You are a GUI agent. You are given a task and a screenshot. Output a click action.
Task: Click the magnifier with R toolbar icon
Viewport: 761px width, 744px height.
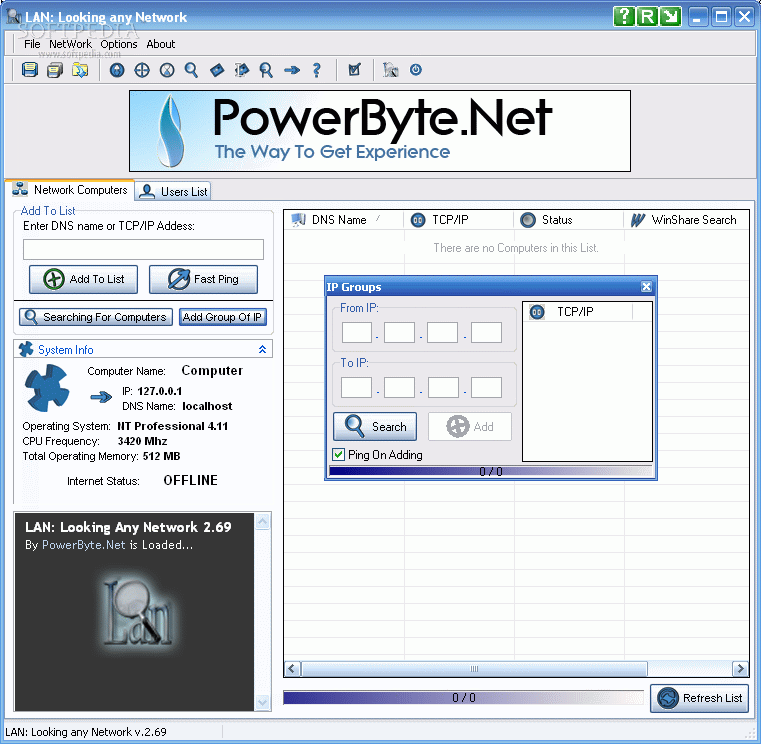click(x=266, y=70)
